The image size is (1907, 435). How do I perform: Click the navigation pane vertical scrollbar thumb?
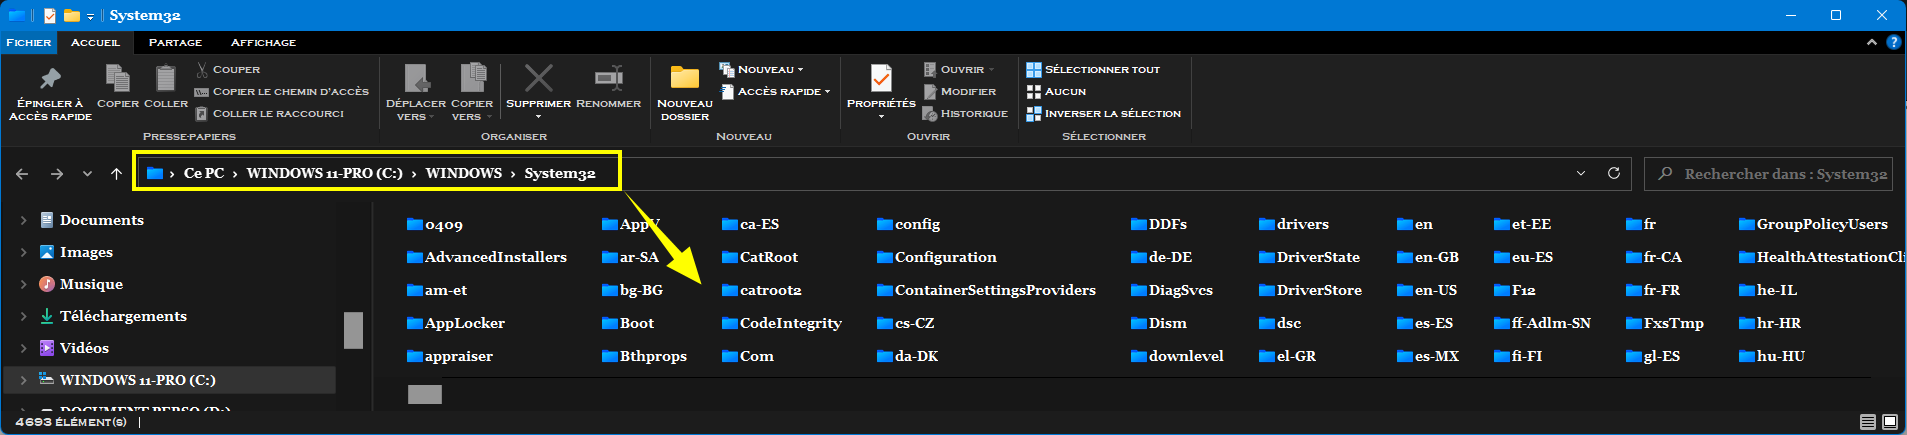pyautogui.click(x=353, y=330)
